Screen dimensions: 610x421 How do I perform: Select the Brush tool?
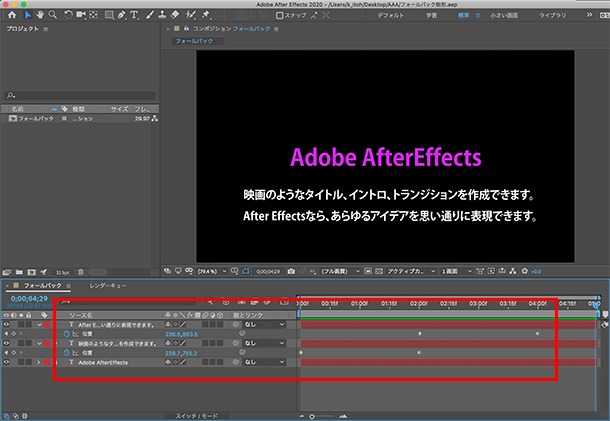150,15
